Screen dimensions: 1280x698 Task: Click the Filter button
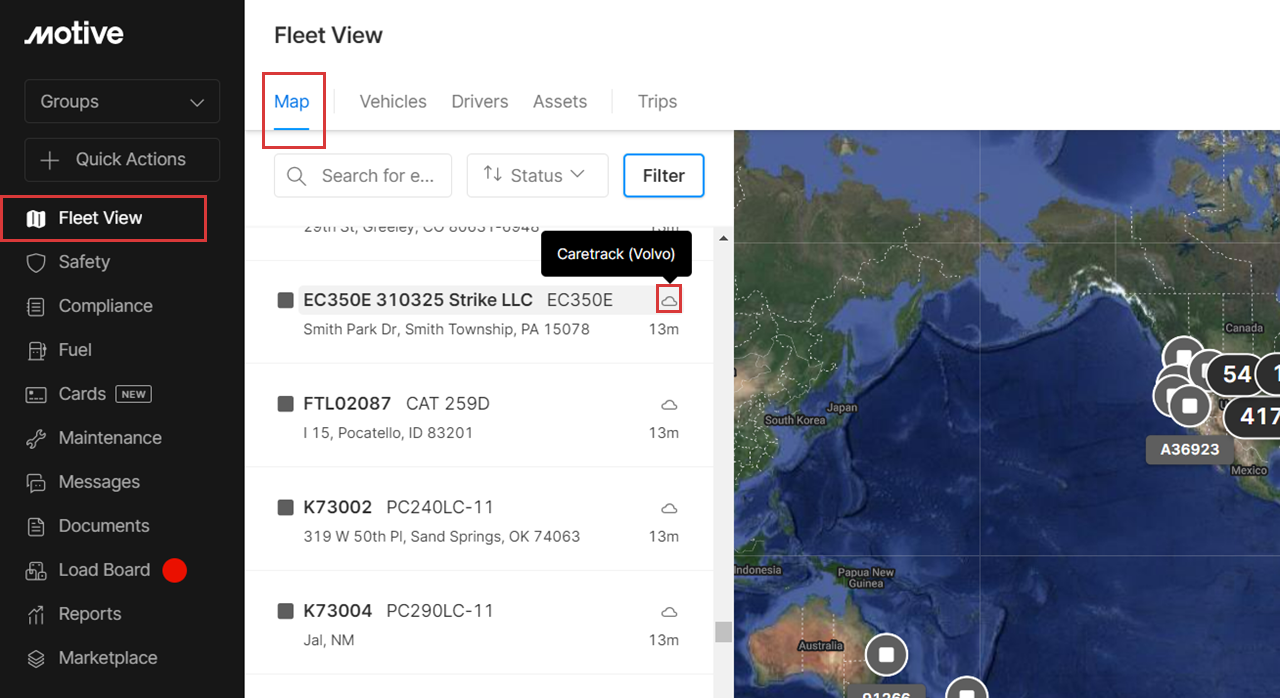(x=663, y=175)
